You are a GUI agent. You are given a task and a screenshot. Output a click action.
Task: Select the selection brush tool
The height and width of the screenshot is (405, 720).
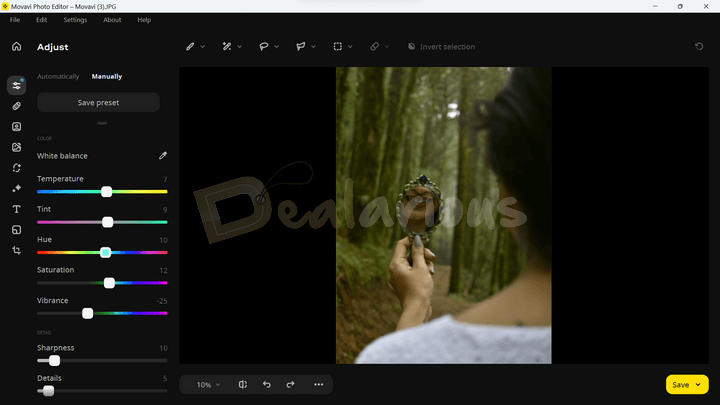190,46
